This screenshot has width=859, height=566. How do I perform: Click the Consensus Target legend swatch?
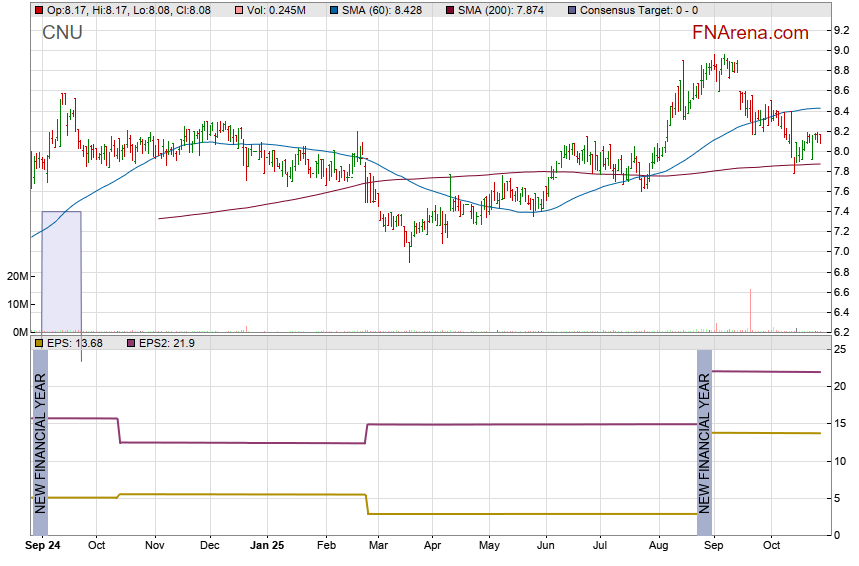click(x=571, y=10)
